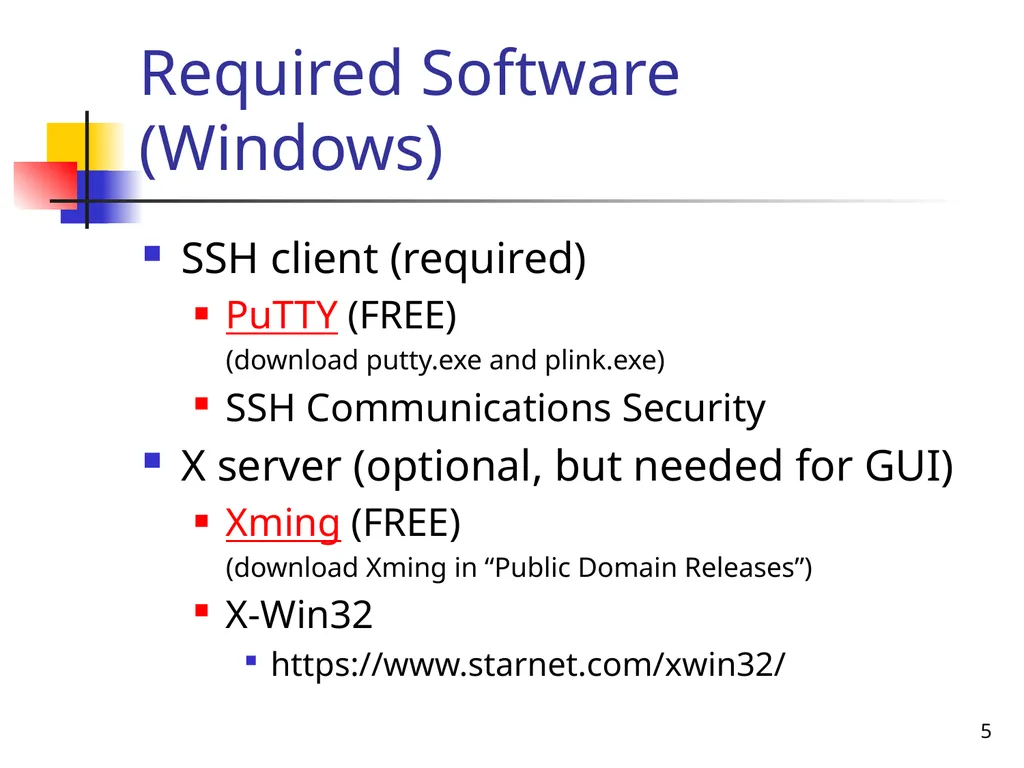Screen dimensions: 1024x768
Task: Click the '(FREE)' text next to PuTTY
Action: (402, 316)
